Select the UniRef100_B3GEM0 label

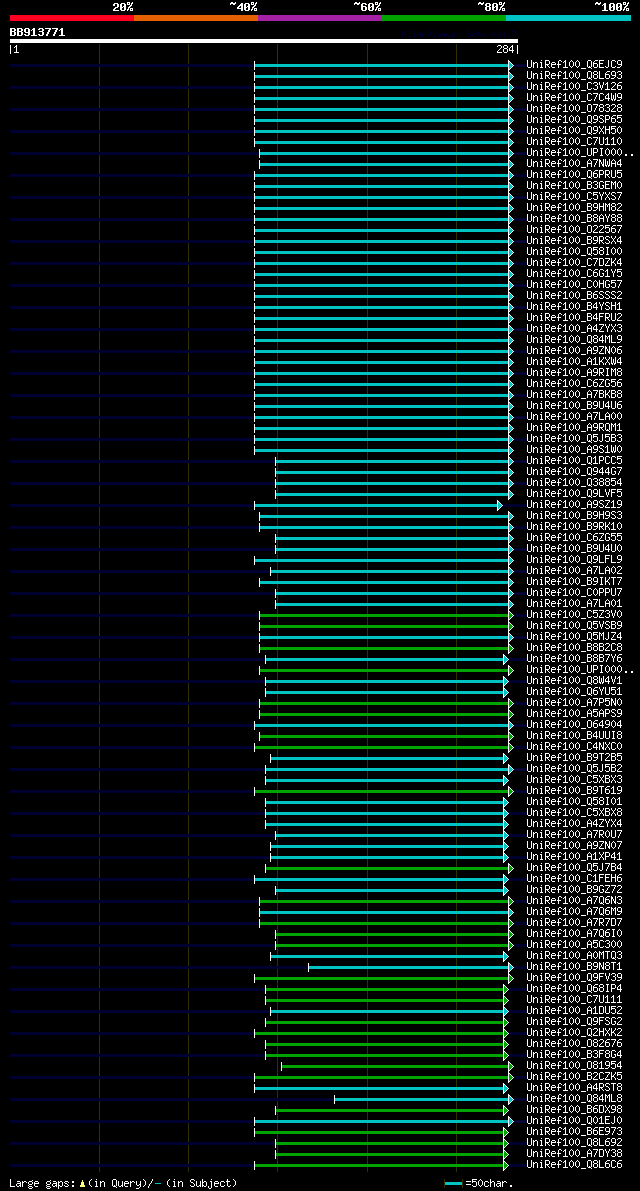(574, 185)
